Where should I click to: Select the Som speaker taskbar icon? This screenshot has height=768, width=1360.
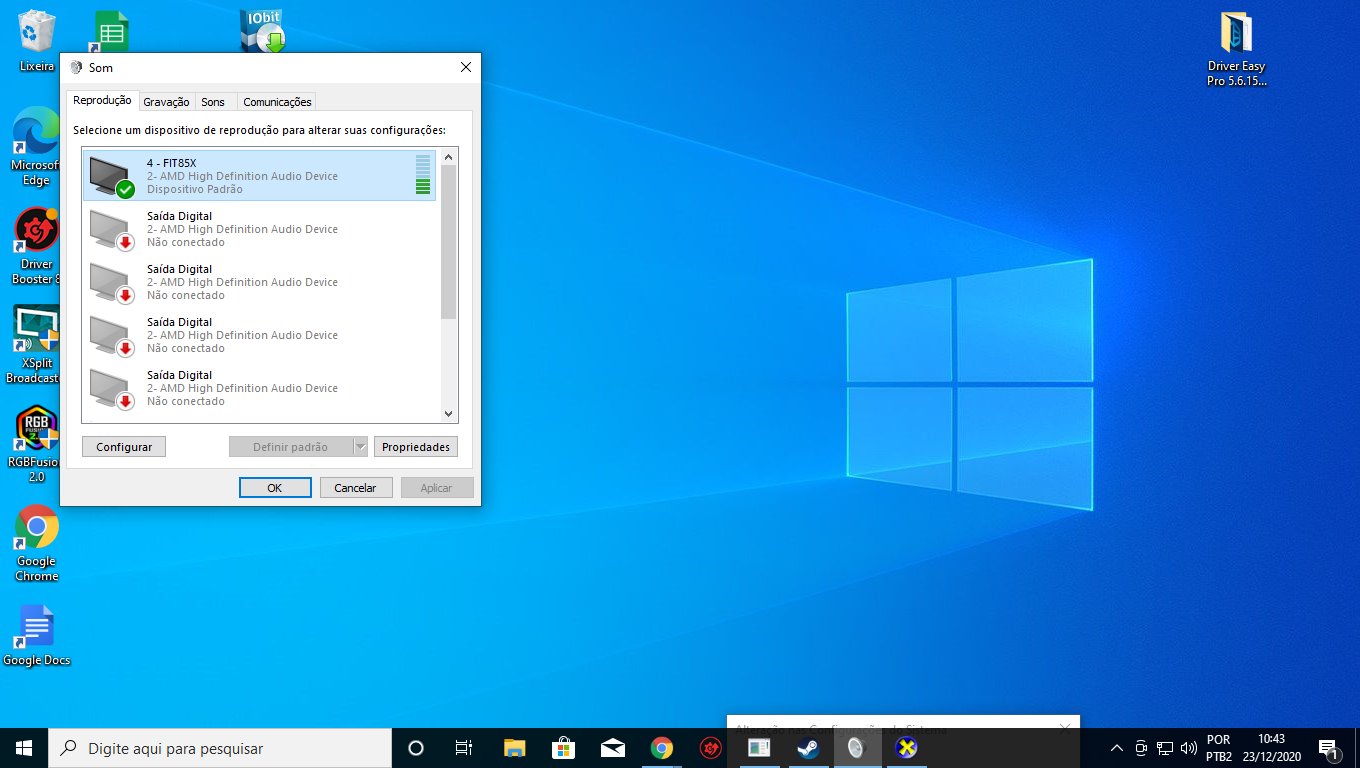click(x=857, y=748)
